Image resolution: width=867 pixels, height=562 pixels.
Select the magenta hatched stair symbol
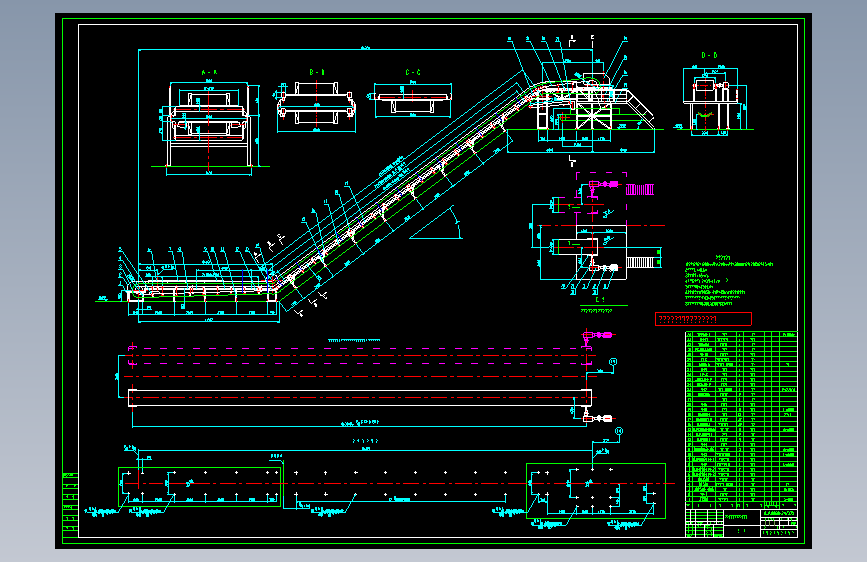[640, 190]
